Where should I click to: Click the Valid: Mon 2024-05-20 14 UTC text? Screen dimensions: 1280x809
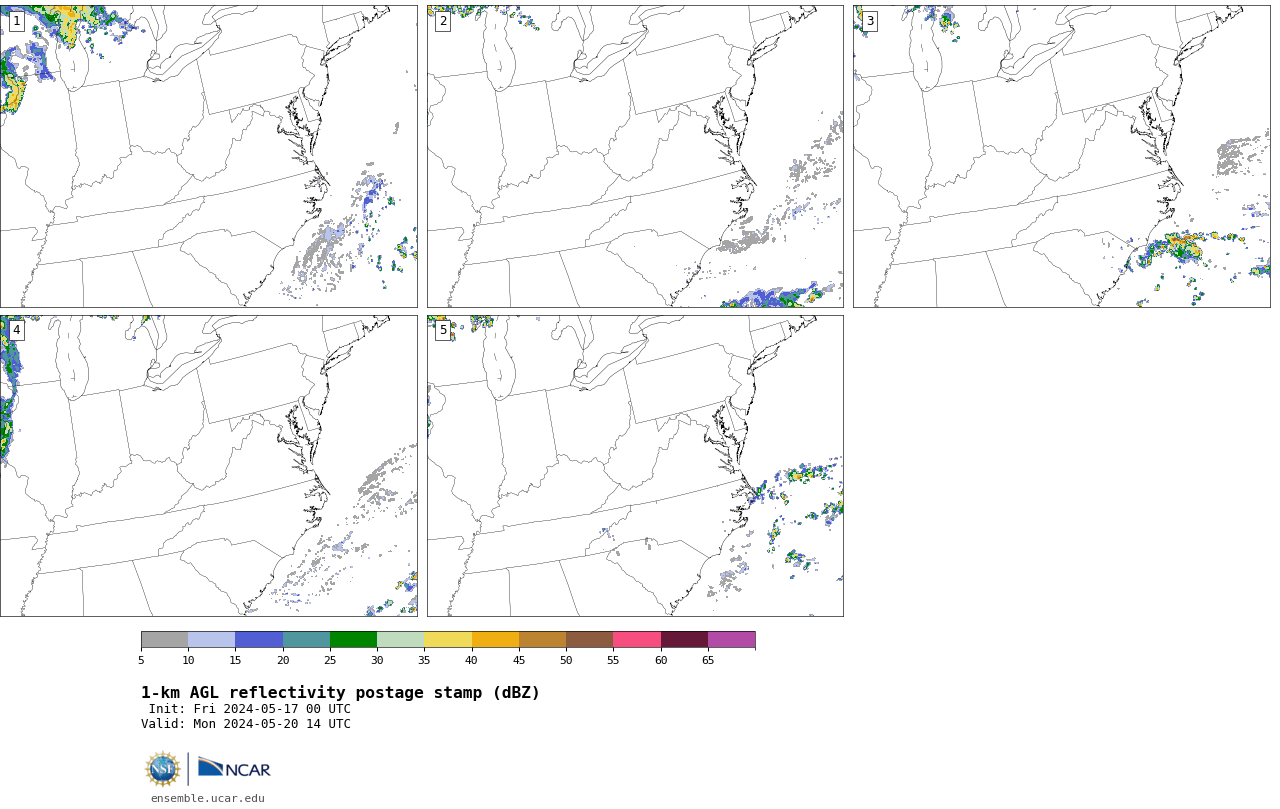[x=246, y=724]
